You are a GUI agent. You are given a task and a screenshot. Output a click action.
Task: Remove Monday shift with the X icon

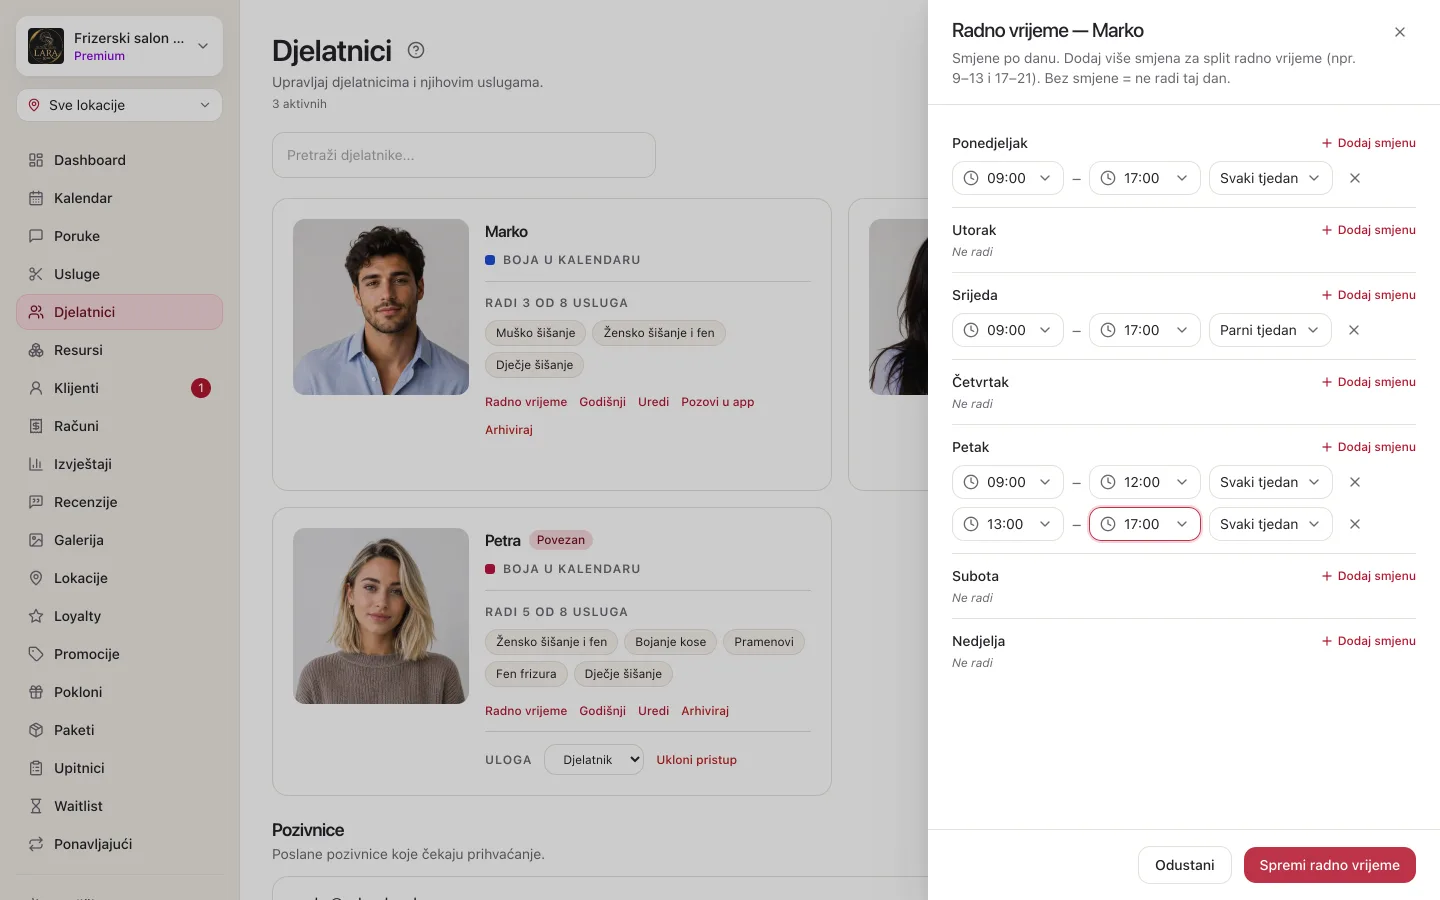point(1355,178)
